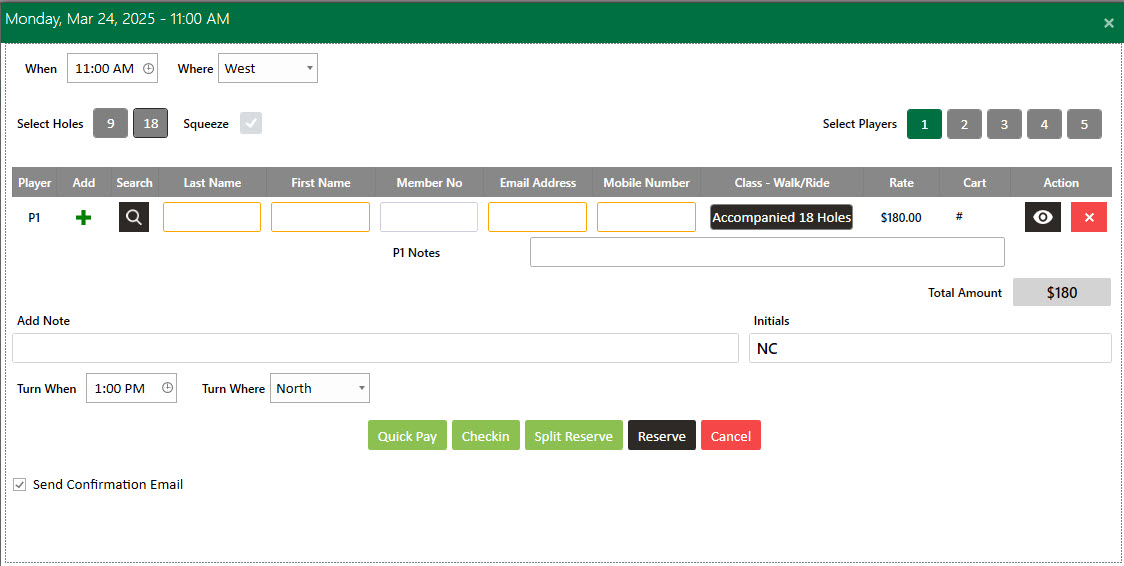
Task: Select 9 holes
Action: pos(110,123)
